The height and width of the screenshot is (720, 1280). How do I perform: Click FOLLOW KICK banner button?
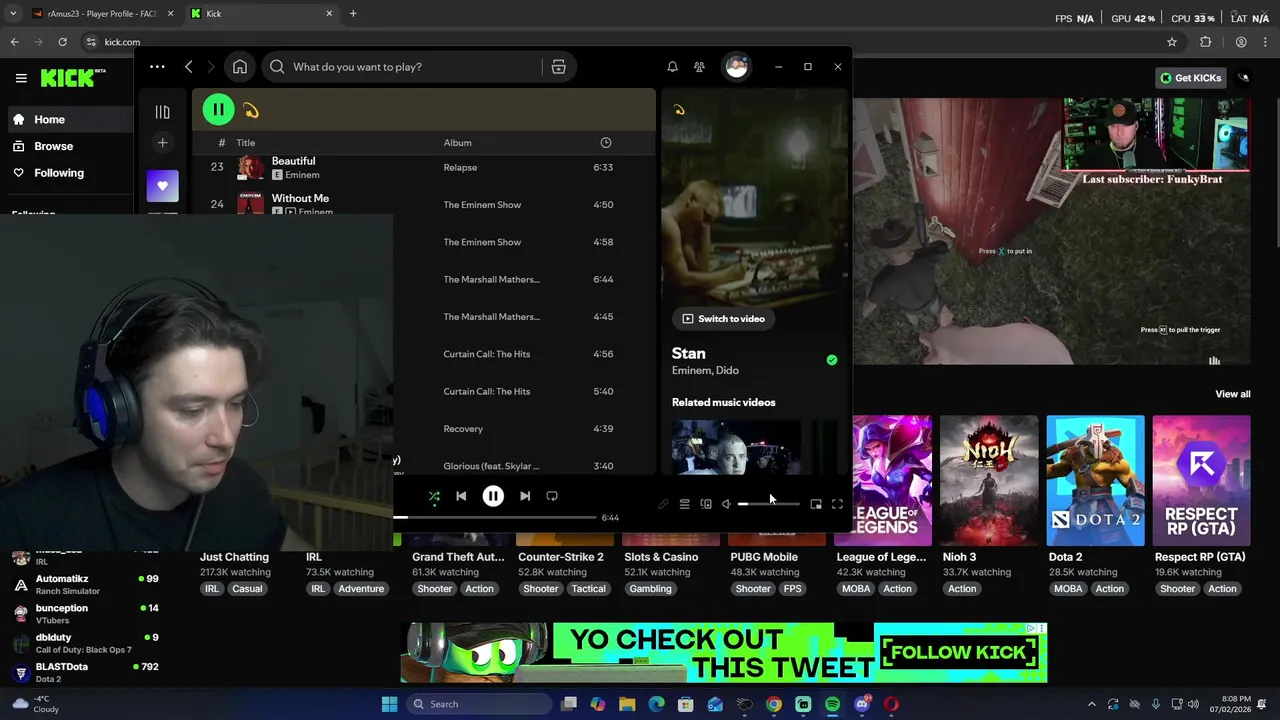tap(959, 653)
